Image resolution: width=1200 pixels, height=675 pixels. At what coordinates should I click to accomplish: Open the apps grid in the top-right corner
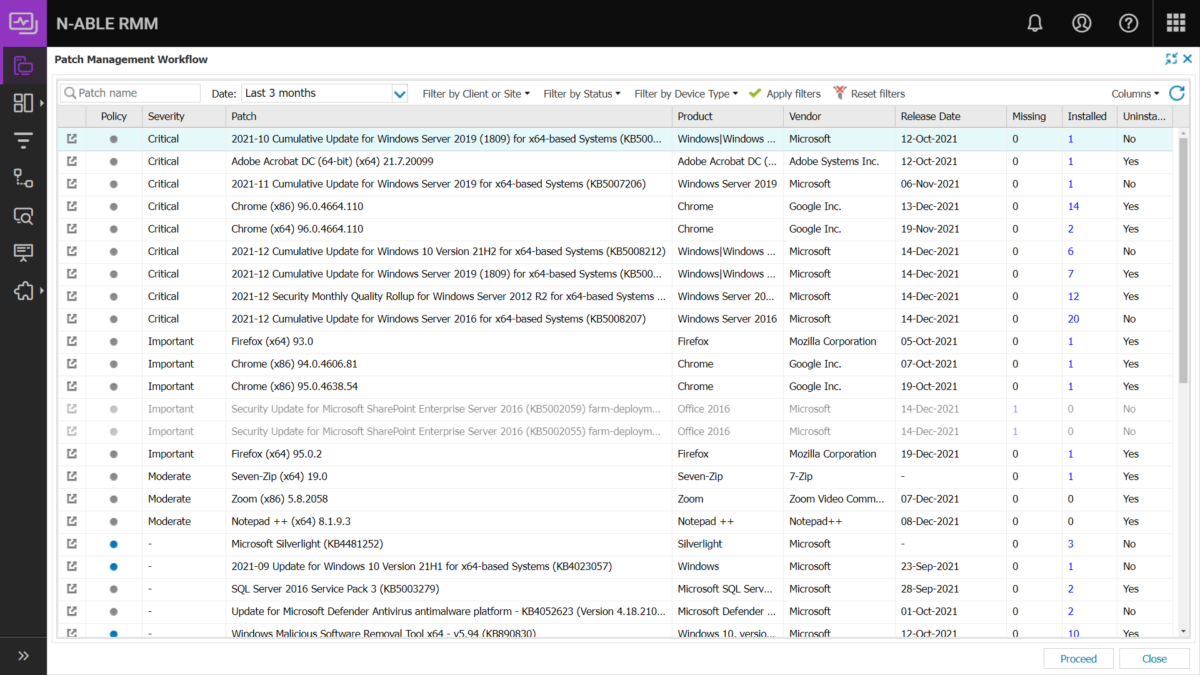coord(1173,22)
